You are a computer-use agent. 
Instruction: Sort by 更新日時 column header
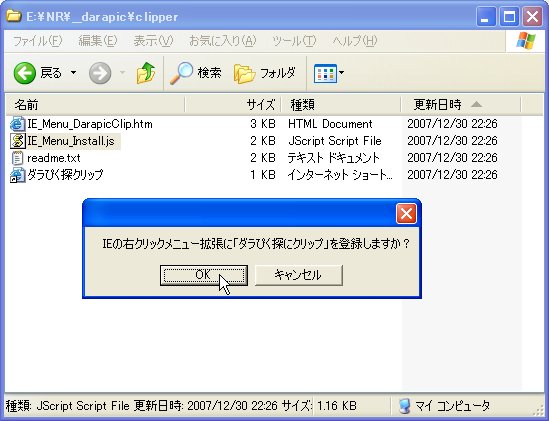coord(460,104)
